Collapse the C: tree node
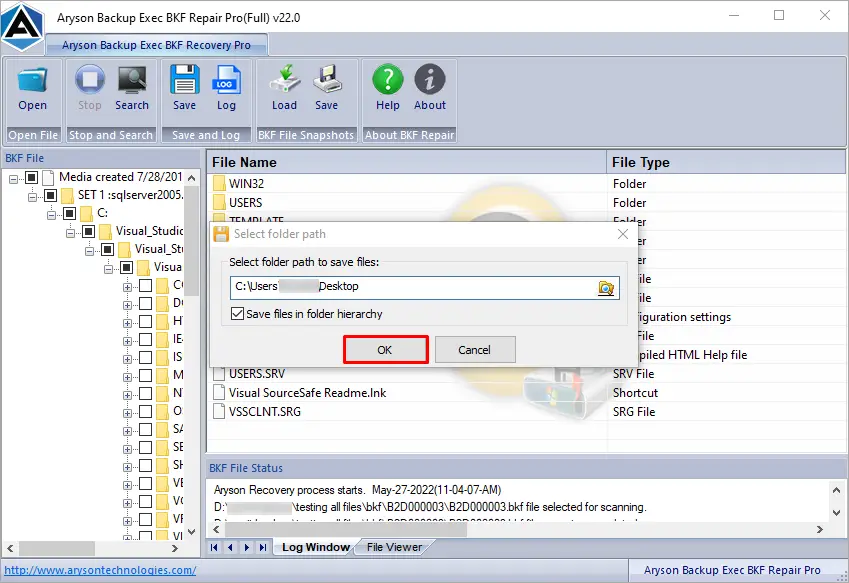 coord(51,214)
